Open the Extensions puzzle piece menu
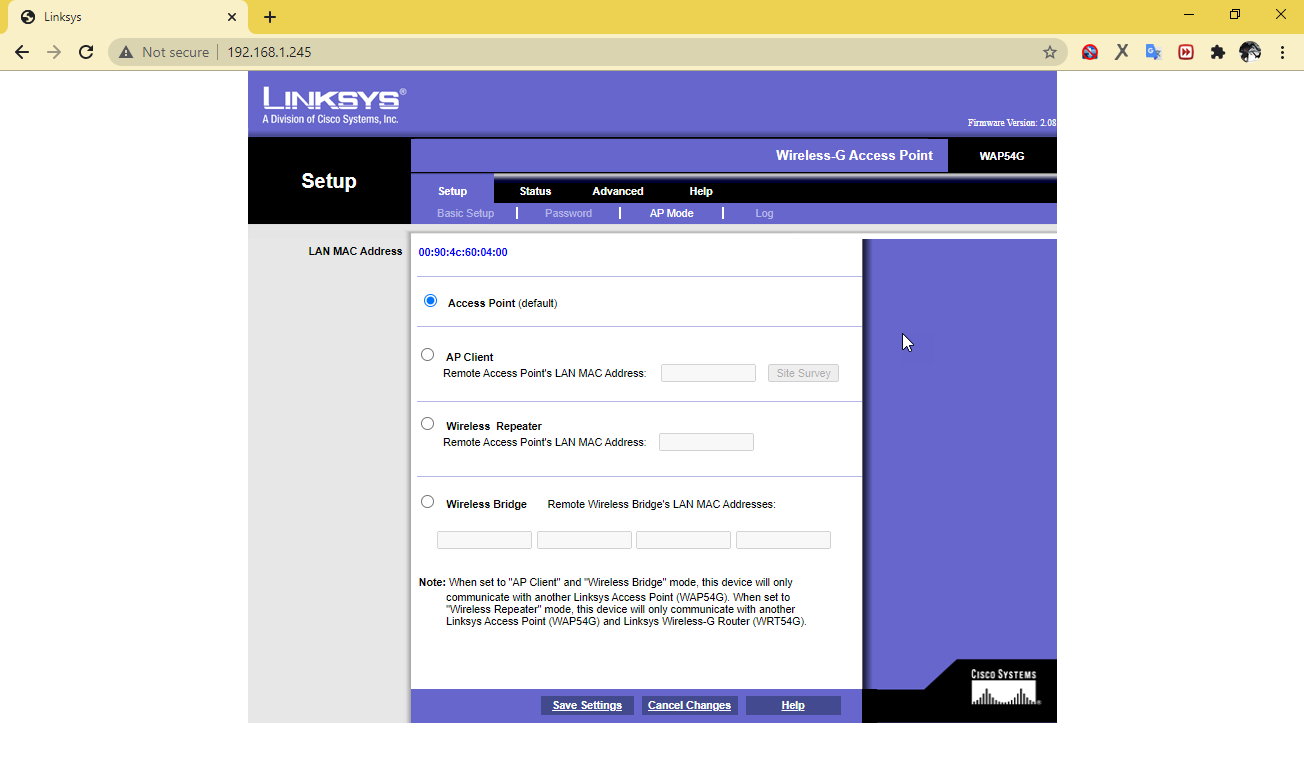 (x=1217, y=52)
